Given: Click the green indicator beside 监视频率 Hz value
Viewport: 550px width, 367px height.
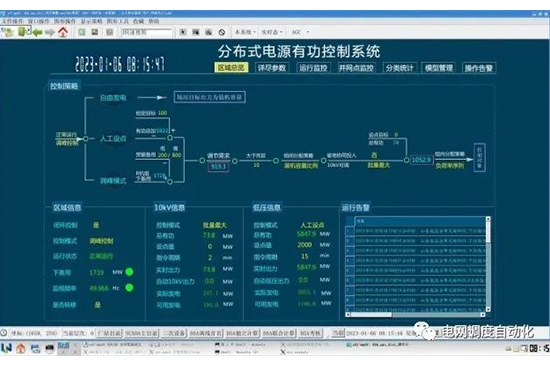Looking at the screenshot, I should 129,288.
